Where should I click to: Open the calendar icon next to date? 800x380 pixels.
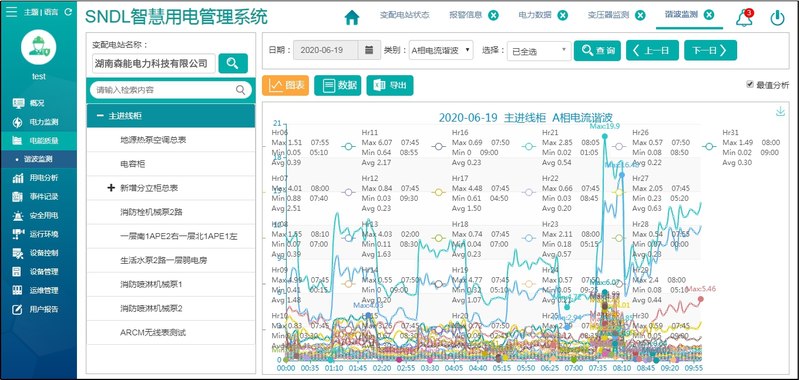[369, 50]
